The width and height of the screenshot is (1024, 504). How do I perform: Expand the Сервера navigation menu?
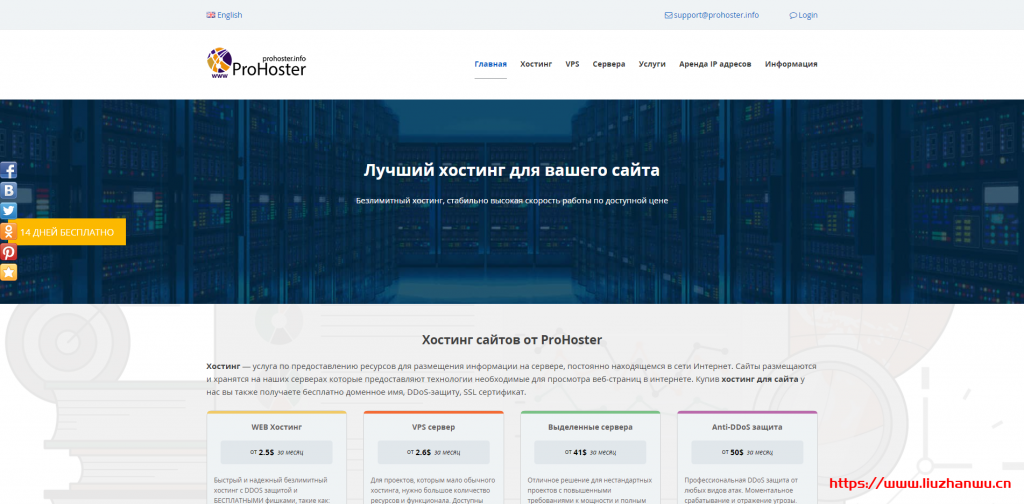[x=608, y=64]
